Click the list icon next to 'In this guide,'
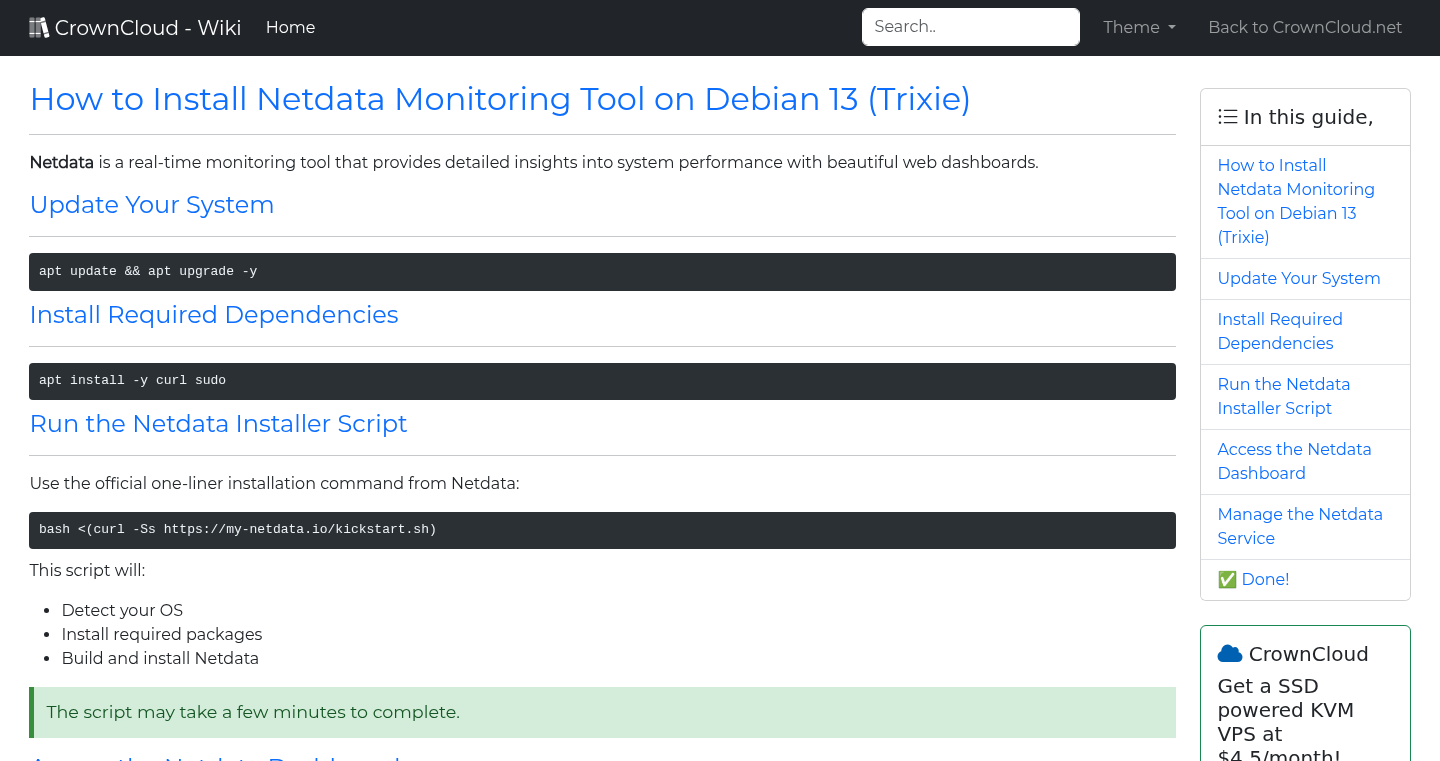The image size is (1440, 761). pyautogui.click(x=1227, y=116)
